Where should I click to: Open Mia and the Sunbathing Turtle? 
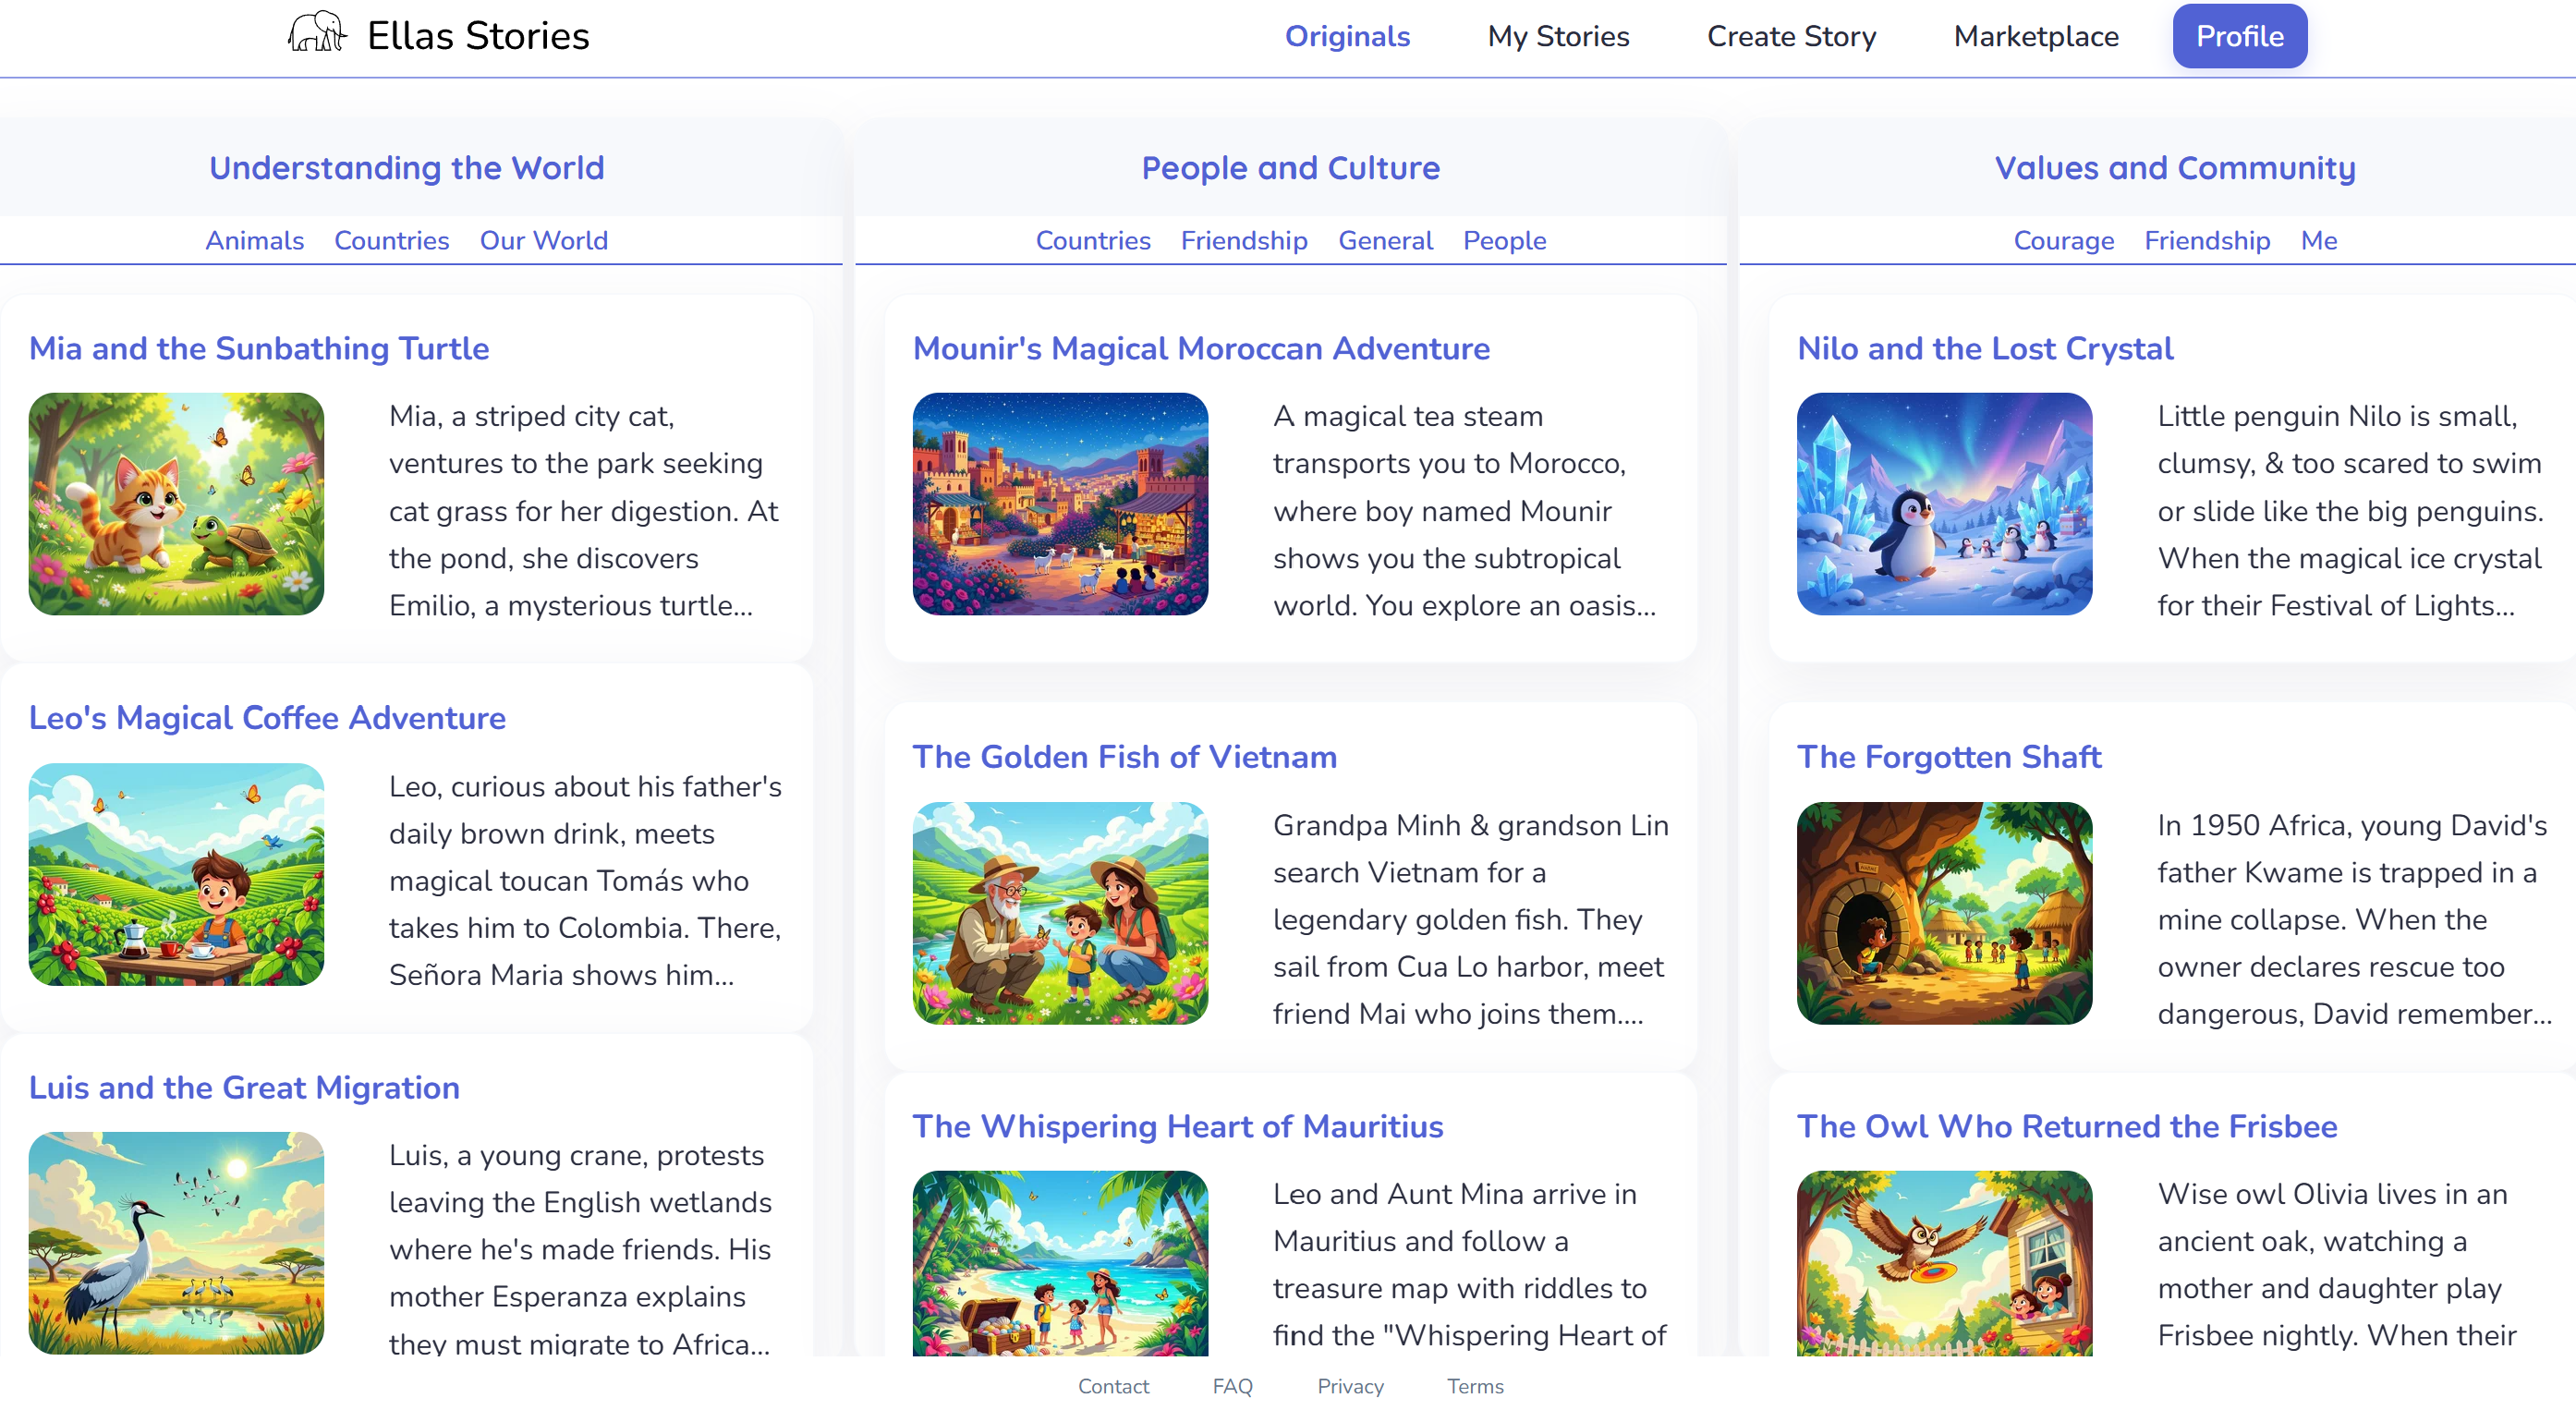click(x=259, y=348)
